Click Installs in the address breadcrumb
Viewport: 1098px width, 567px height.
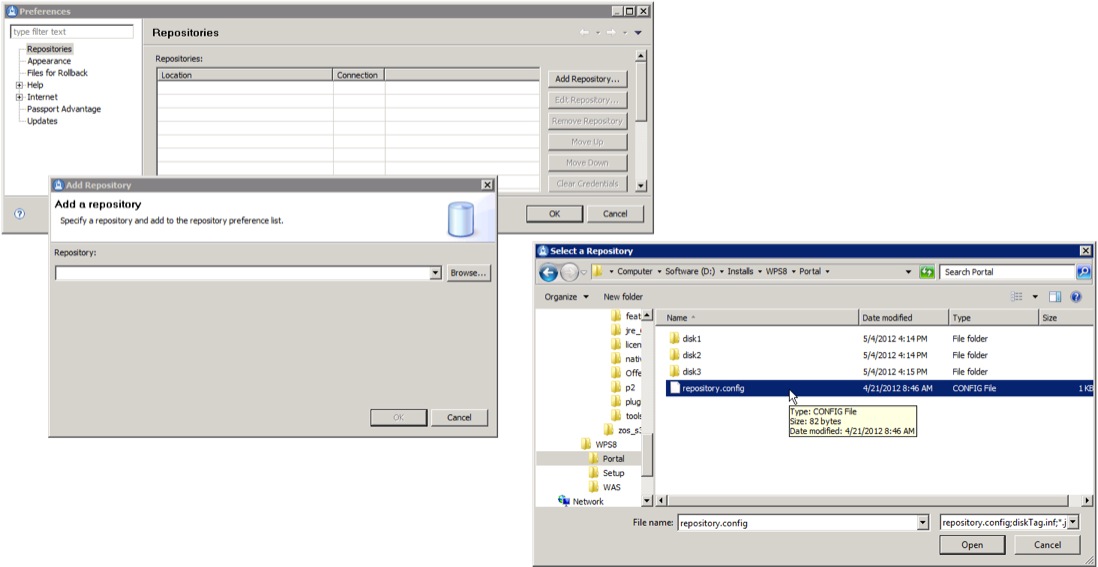click(741, 272)
